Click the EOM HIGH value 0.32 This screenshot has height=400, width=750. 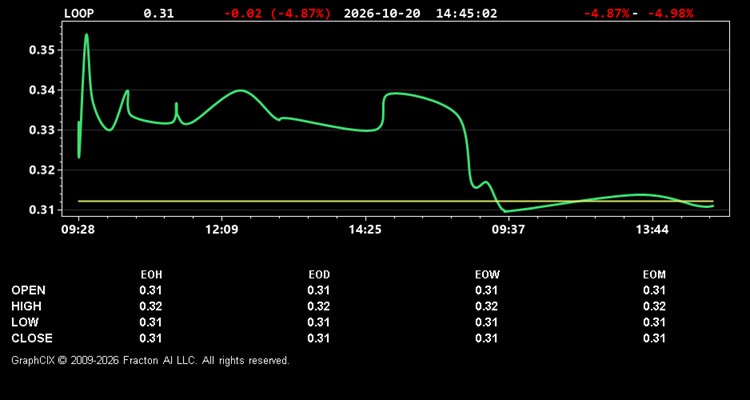click(654, 306)
